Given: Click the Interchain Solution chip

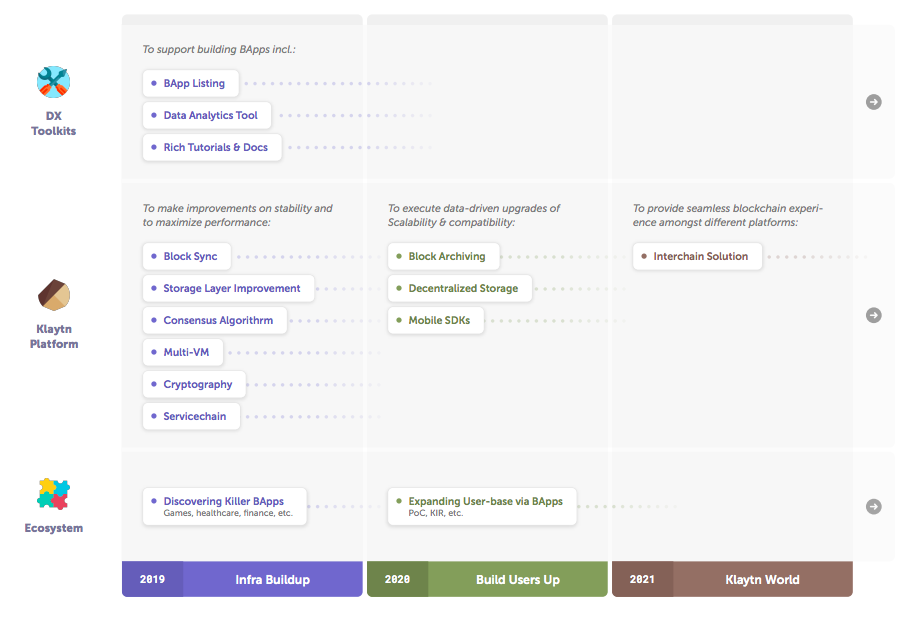Looking at the screenshot, I should click(x=698, y=256).
